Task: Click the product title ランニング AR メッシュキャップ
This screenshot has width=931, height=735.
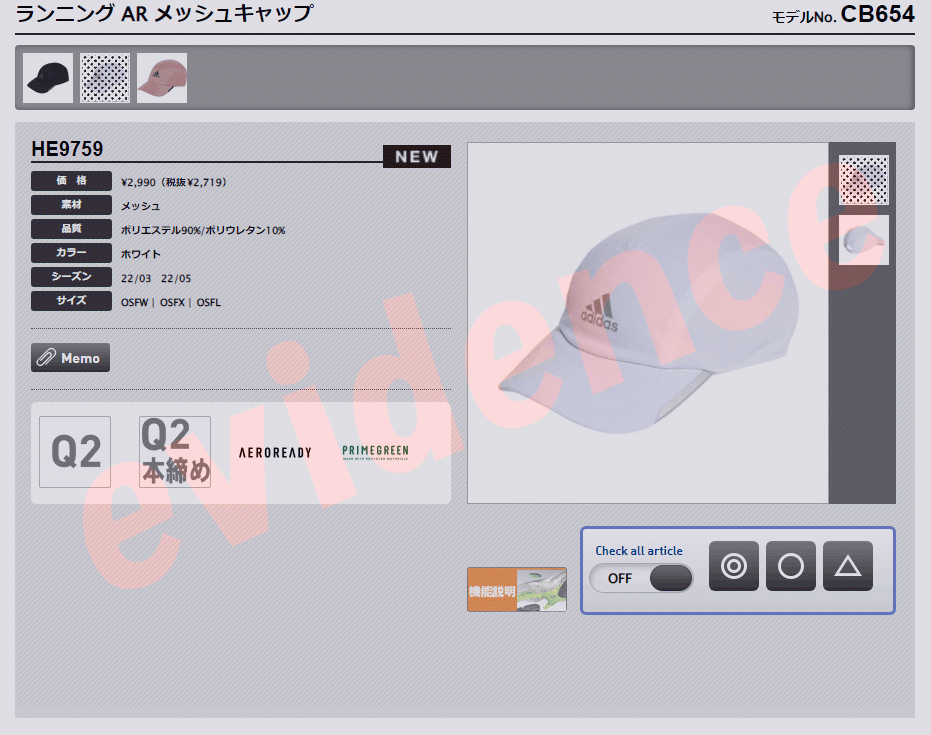Action: point(164,13)
